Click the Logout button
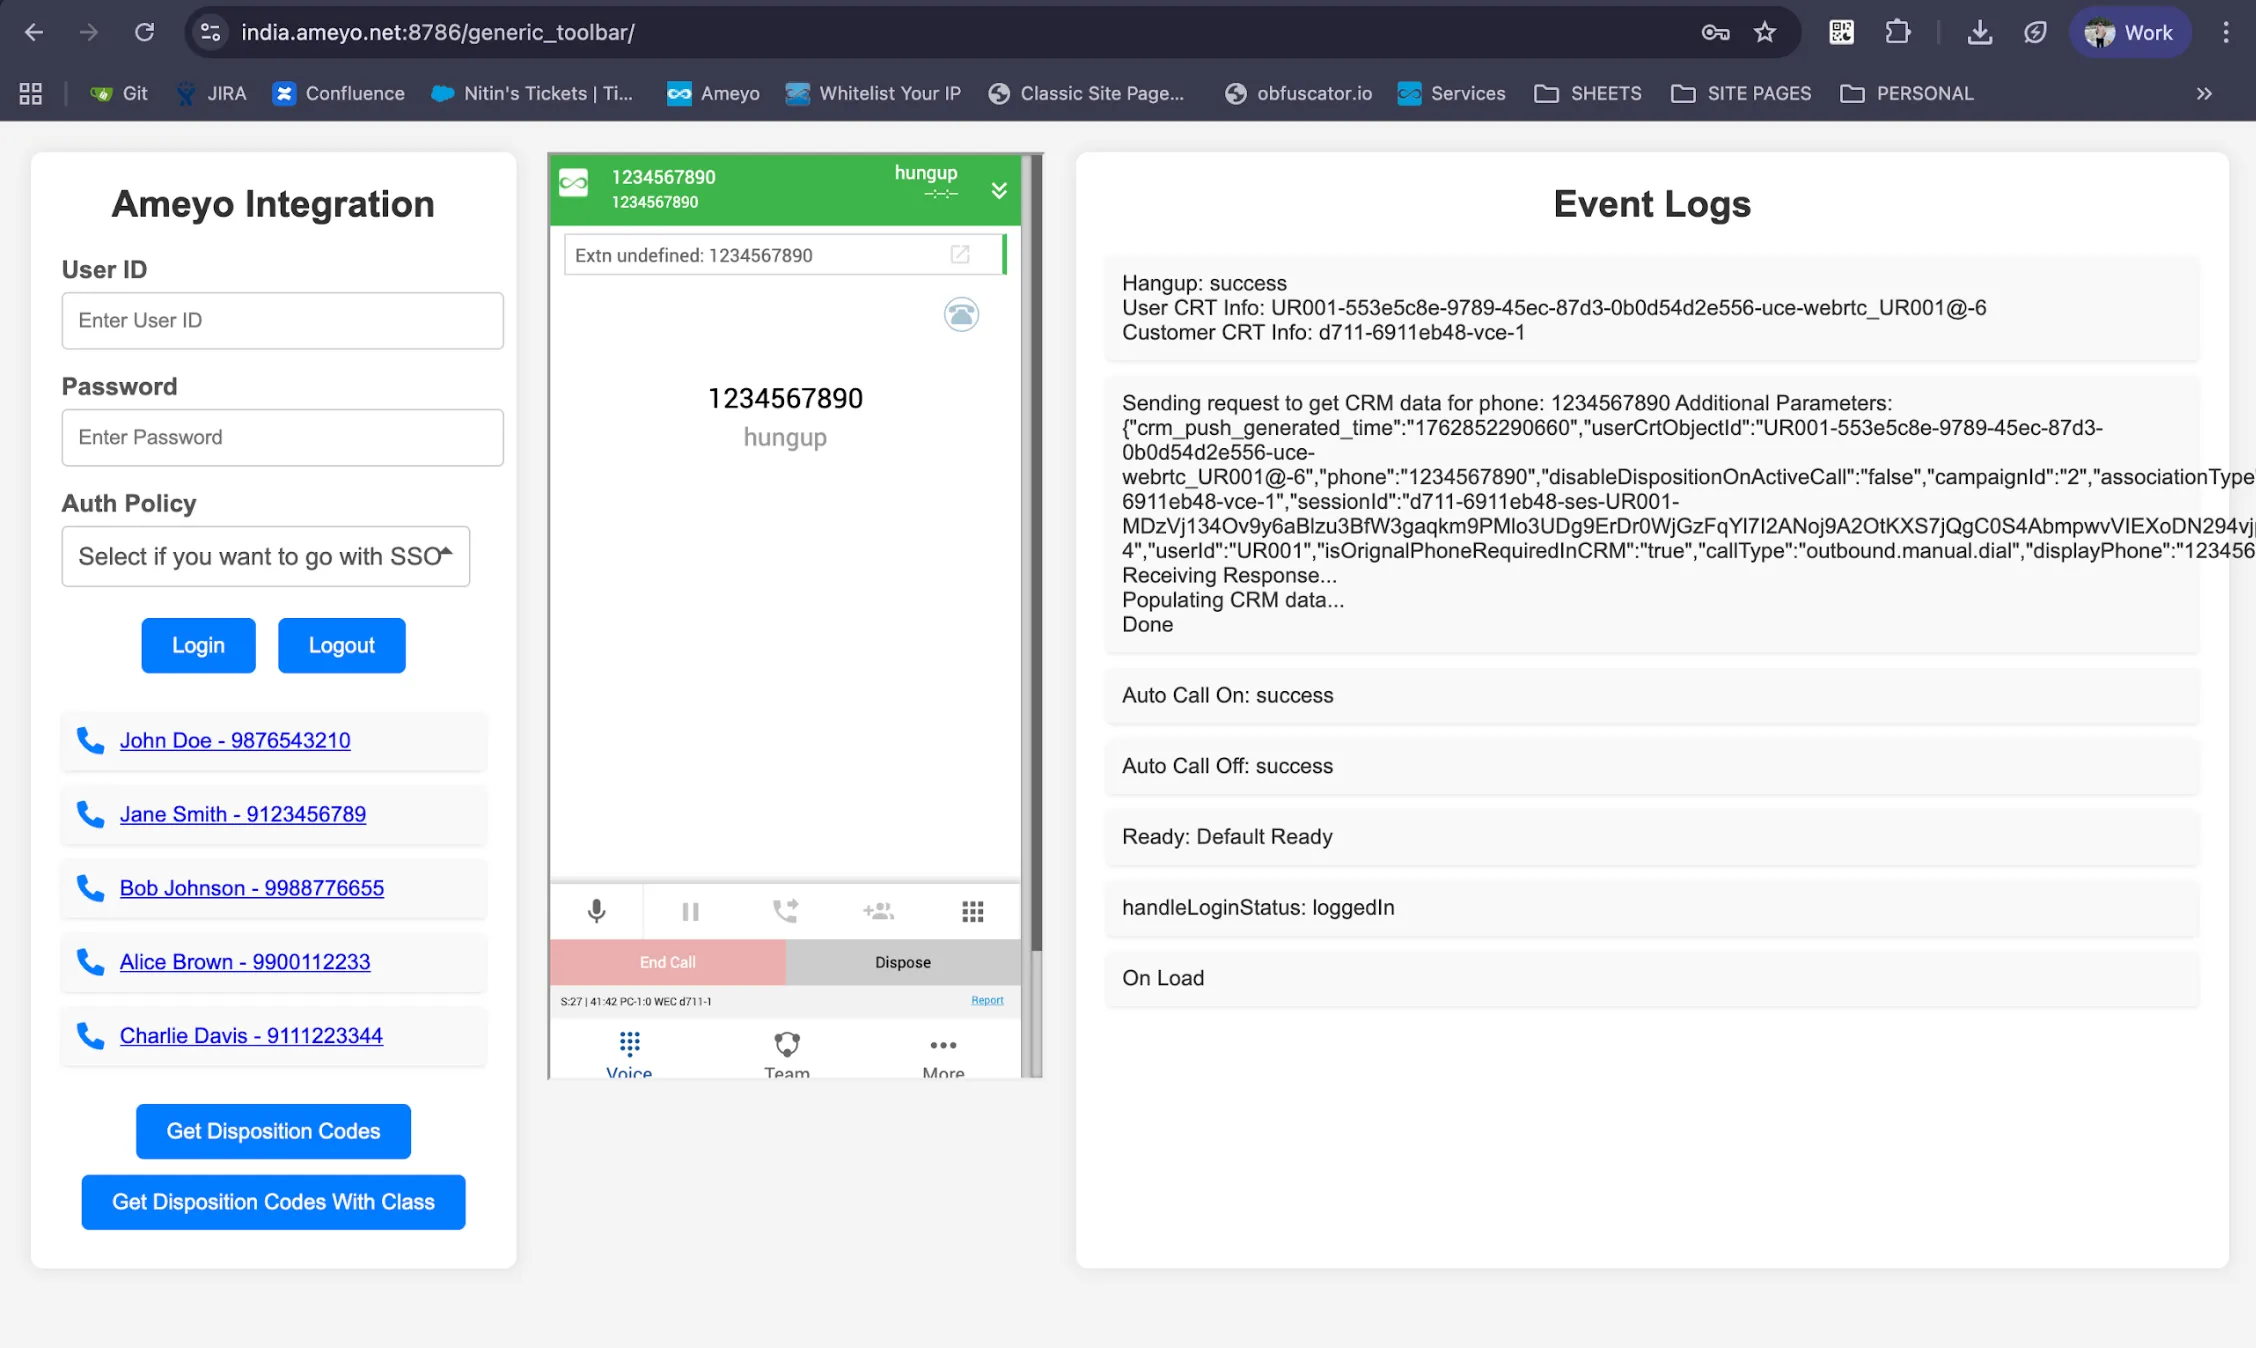This screenshot has height=1348, width=2256. tap(342, 645)
